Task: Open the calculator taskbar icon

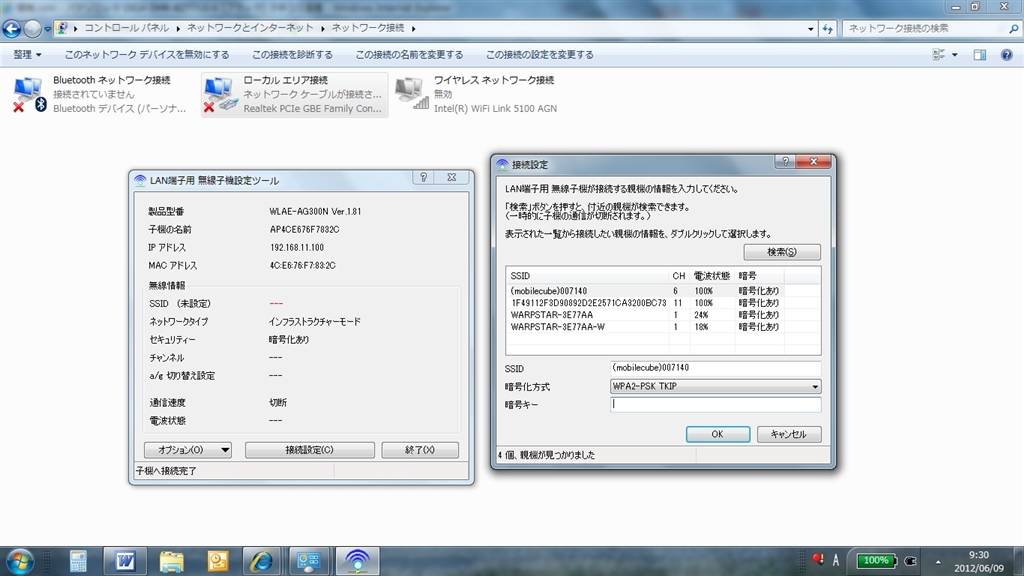Action: [78, 562]
